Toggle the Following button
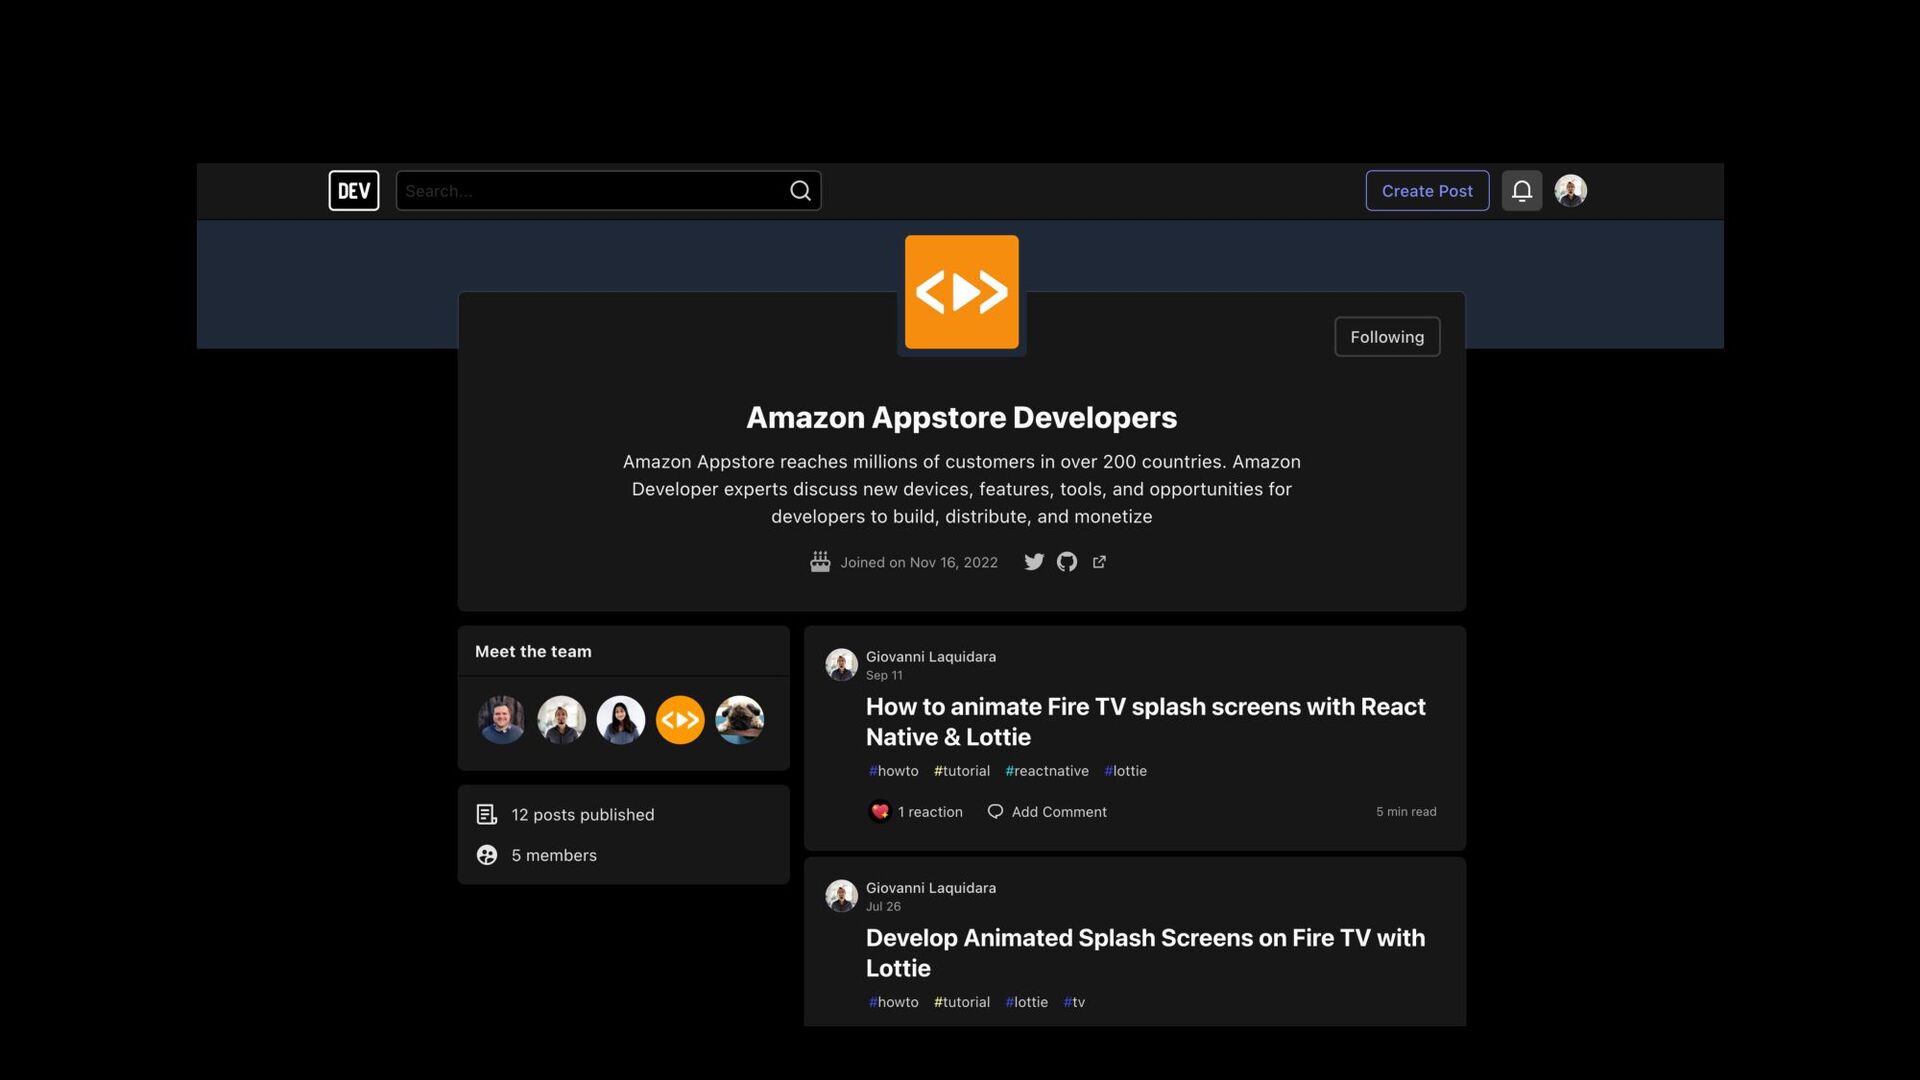This screenshot has width=1920, height=1080. tap(1387, 337)
